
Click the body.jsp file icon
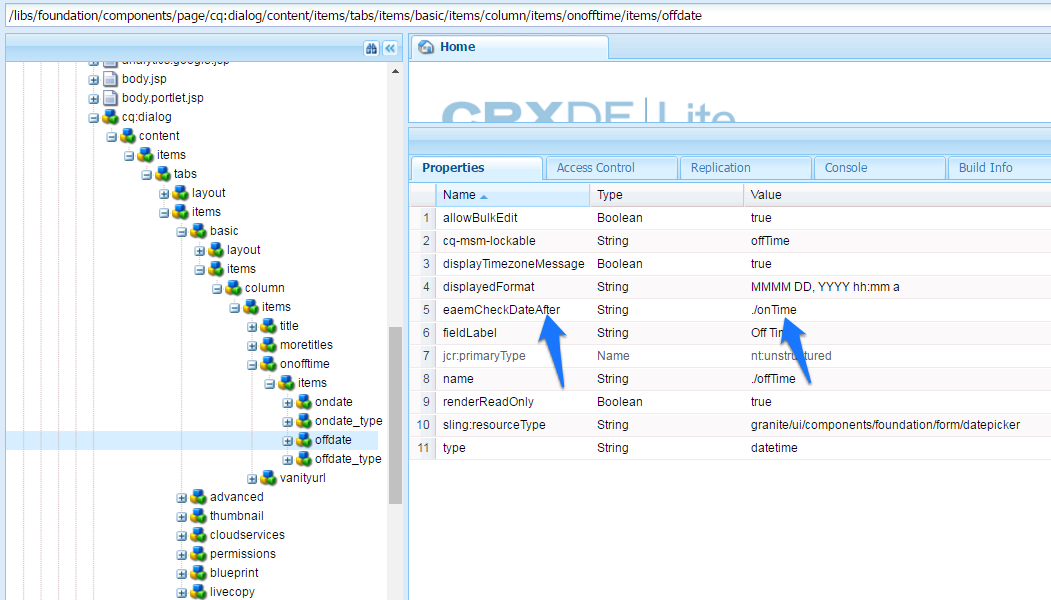click(111, 79)
